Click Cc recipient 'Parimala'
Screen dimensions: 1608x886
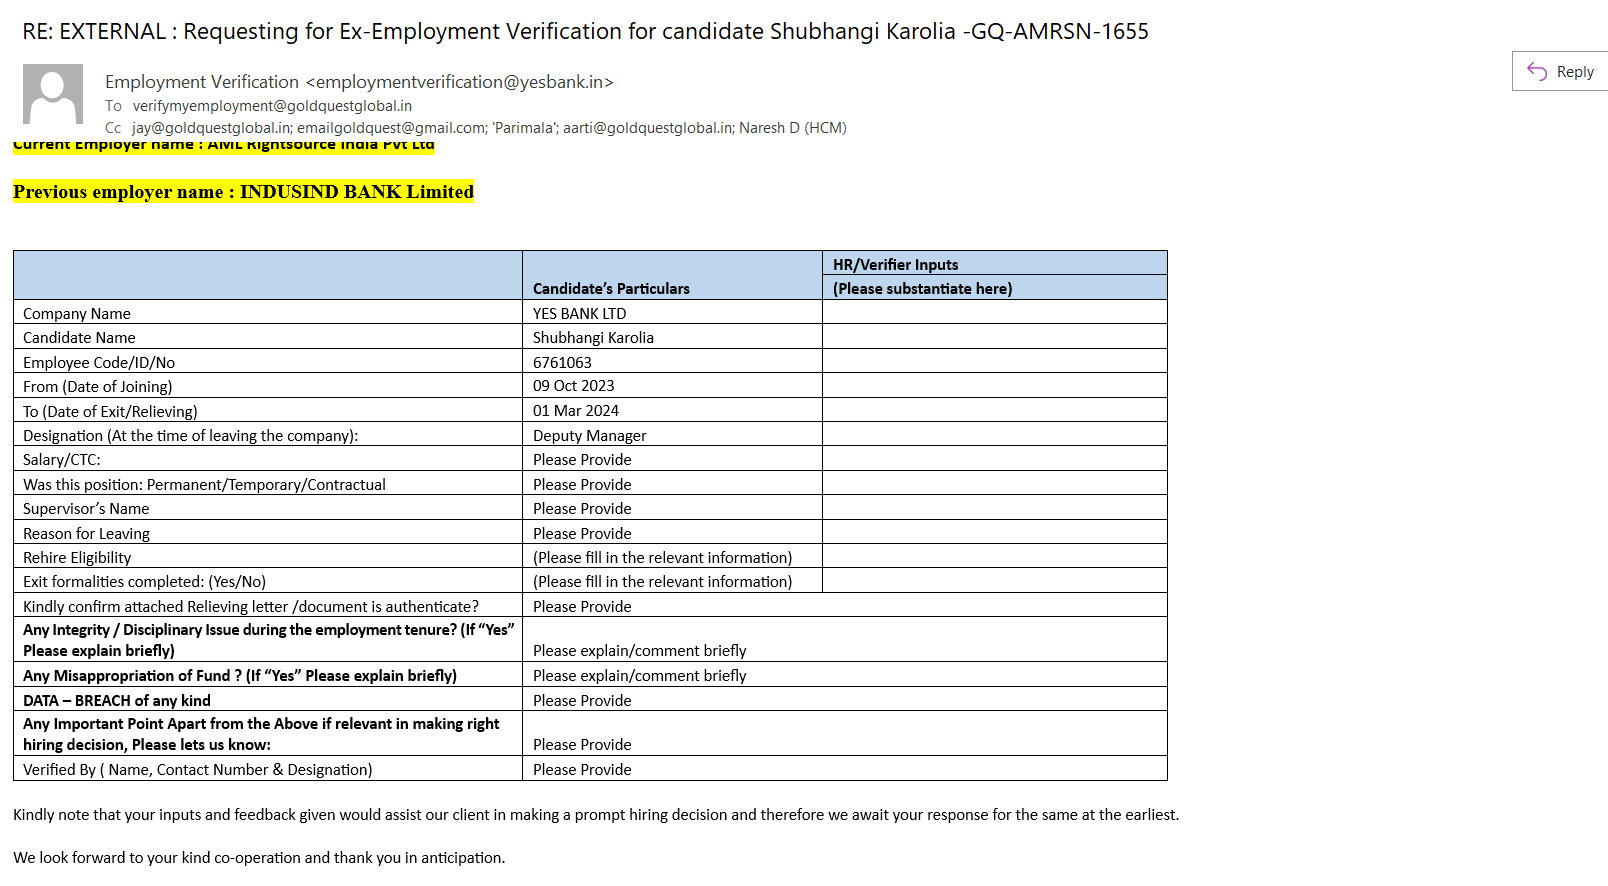(x=523, y=128)
